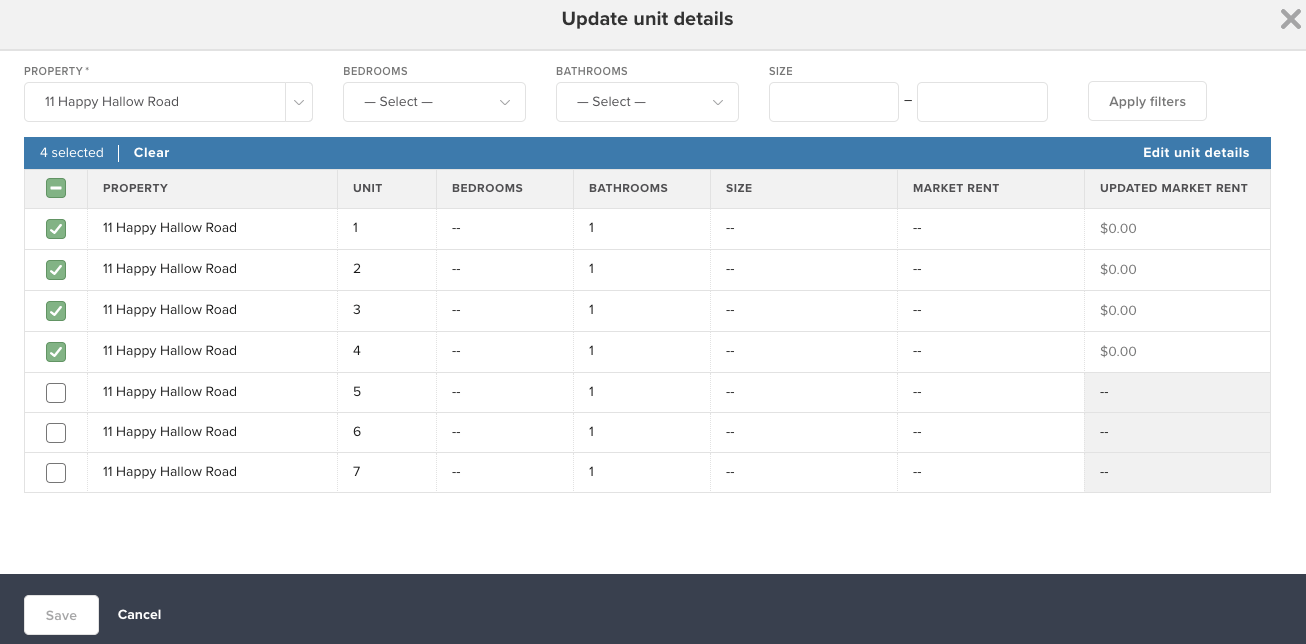Uncheck the checkbox for unit 1

56,228
